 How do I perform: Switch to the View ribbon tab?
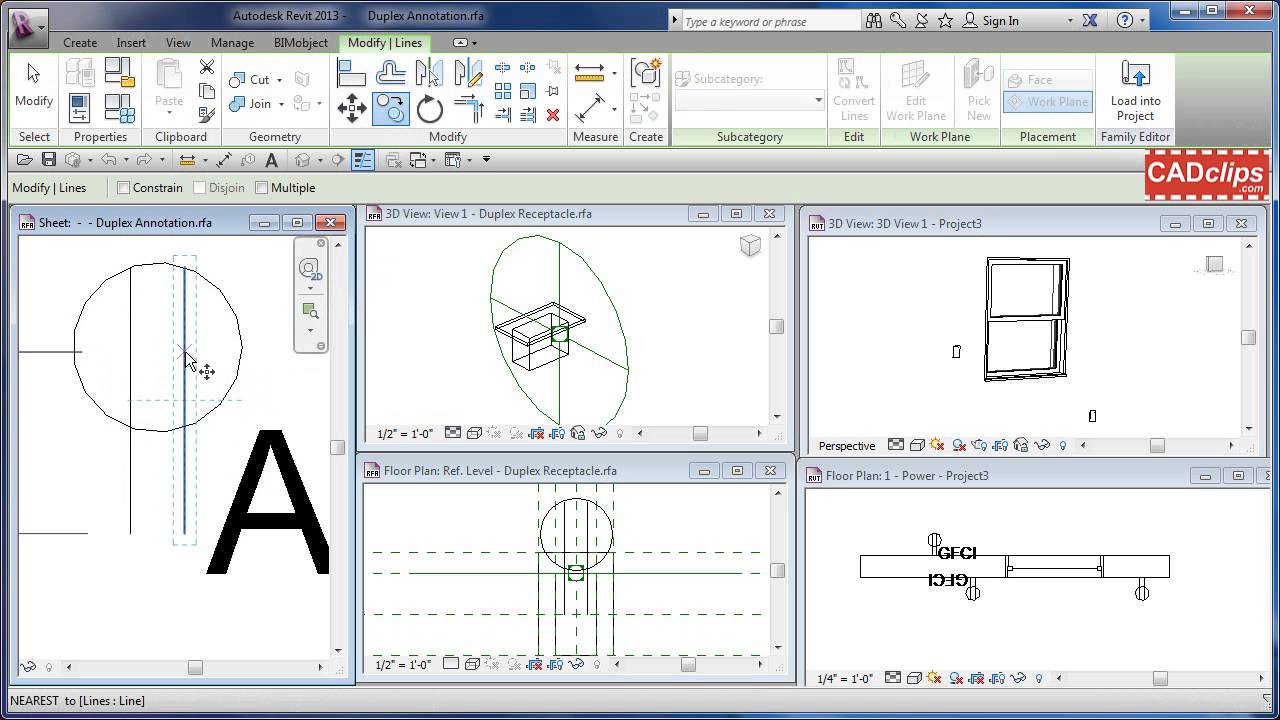178,43
